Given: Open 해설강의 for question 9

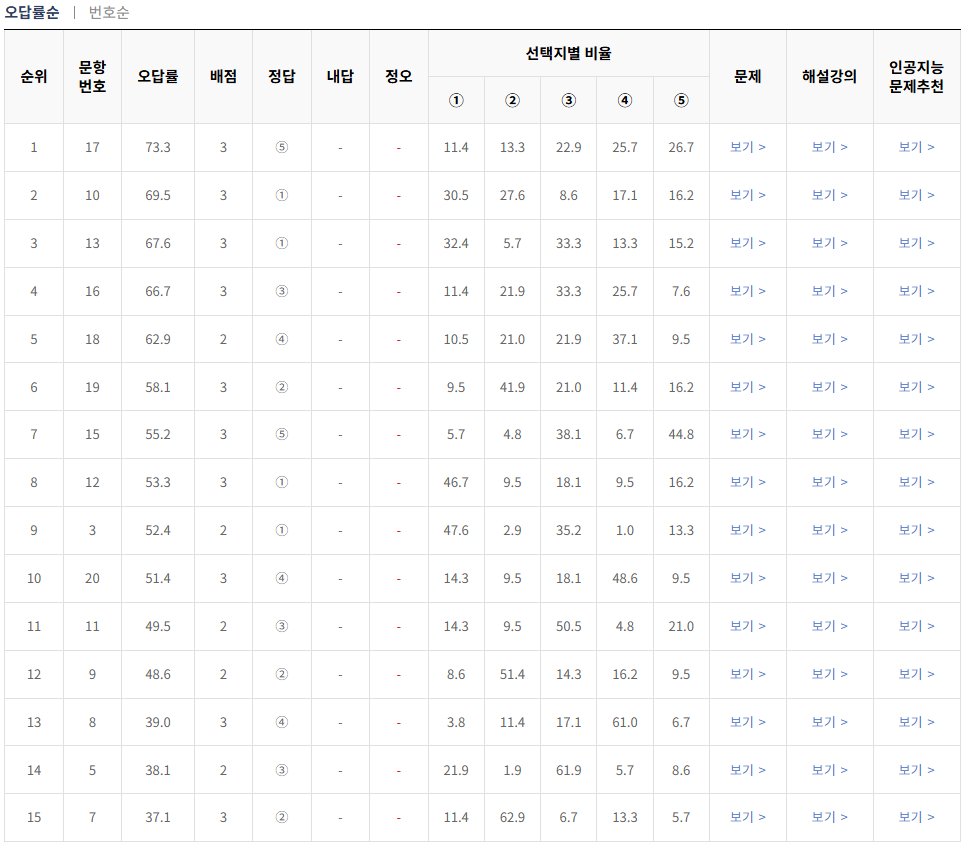Looking at the screenshot, I should pos(832,672).
